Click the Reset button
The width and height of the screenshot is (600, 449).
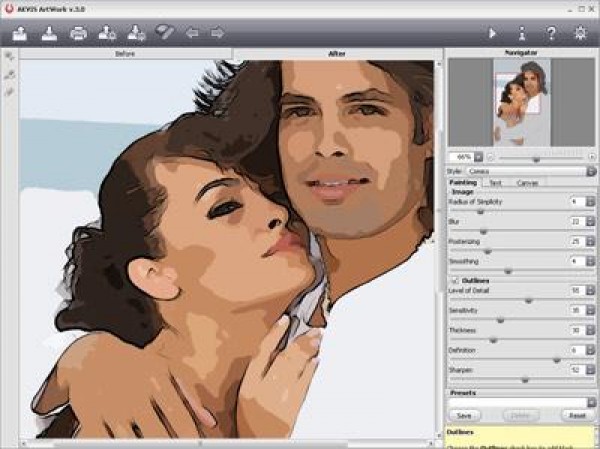[x=576, y=415]
